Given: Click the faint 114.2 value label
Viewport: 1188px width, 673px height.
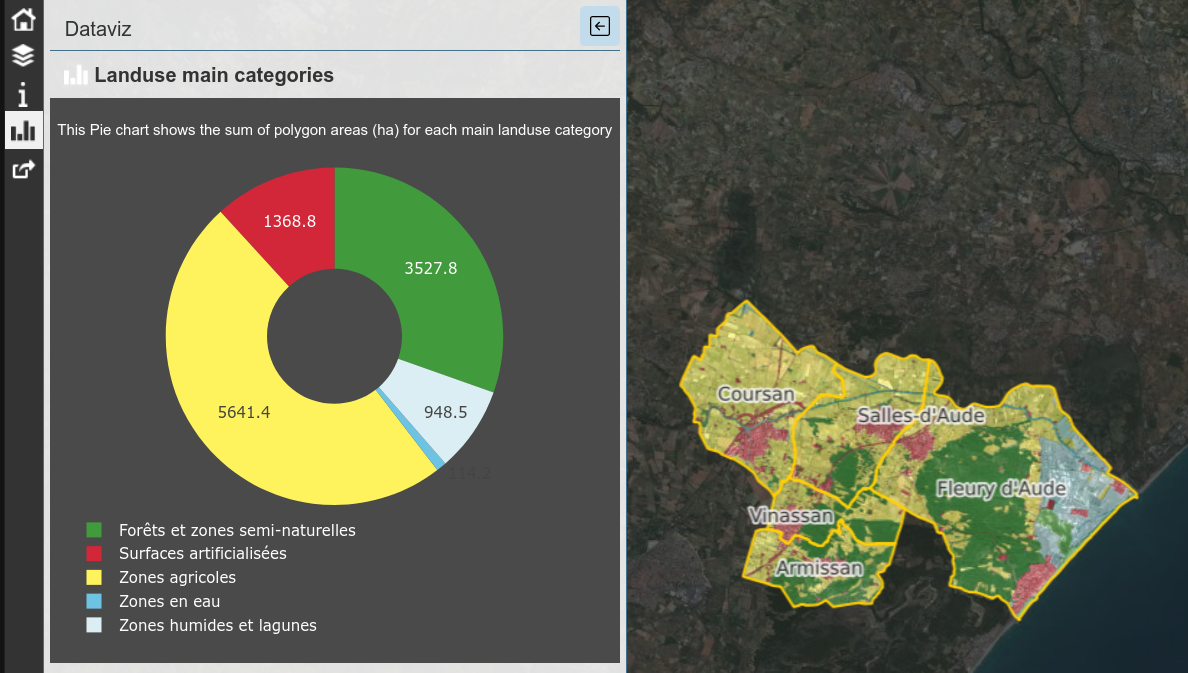Looking at the screenshot, I should 470,474.
